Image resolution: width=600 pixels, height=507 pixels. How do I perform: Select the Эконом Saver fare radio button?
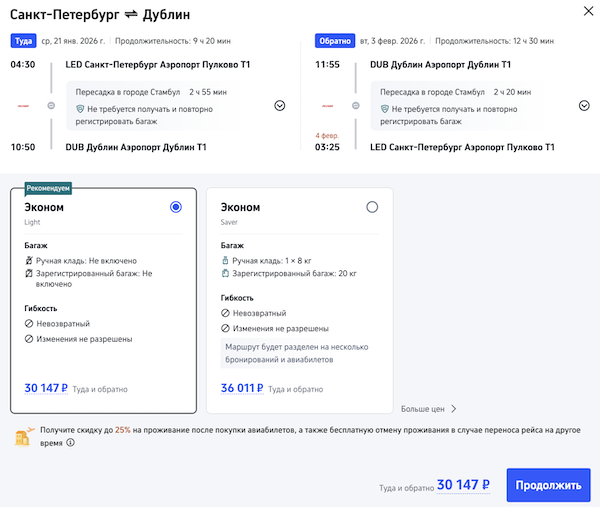(372, 207)
